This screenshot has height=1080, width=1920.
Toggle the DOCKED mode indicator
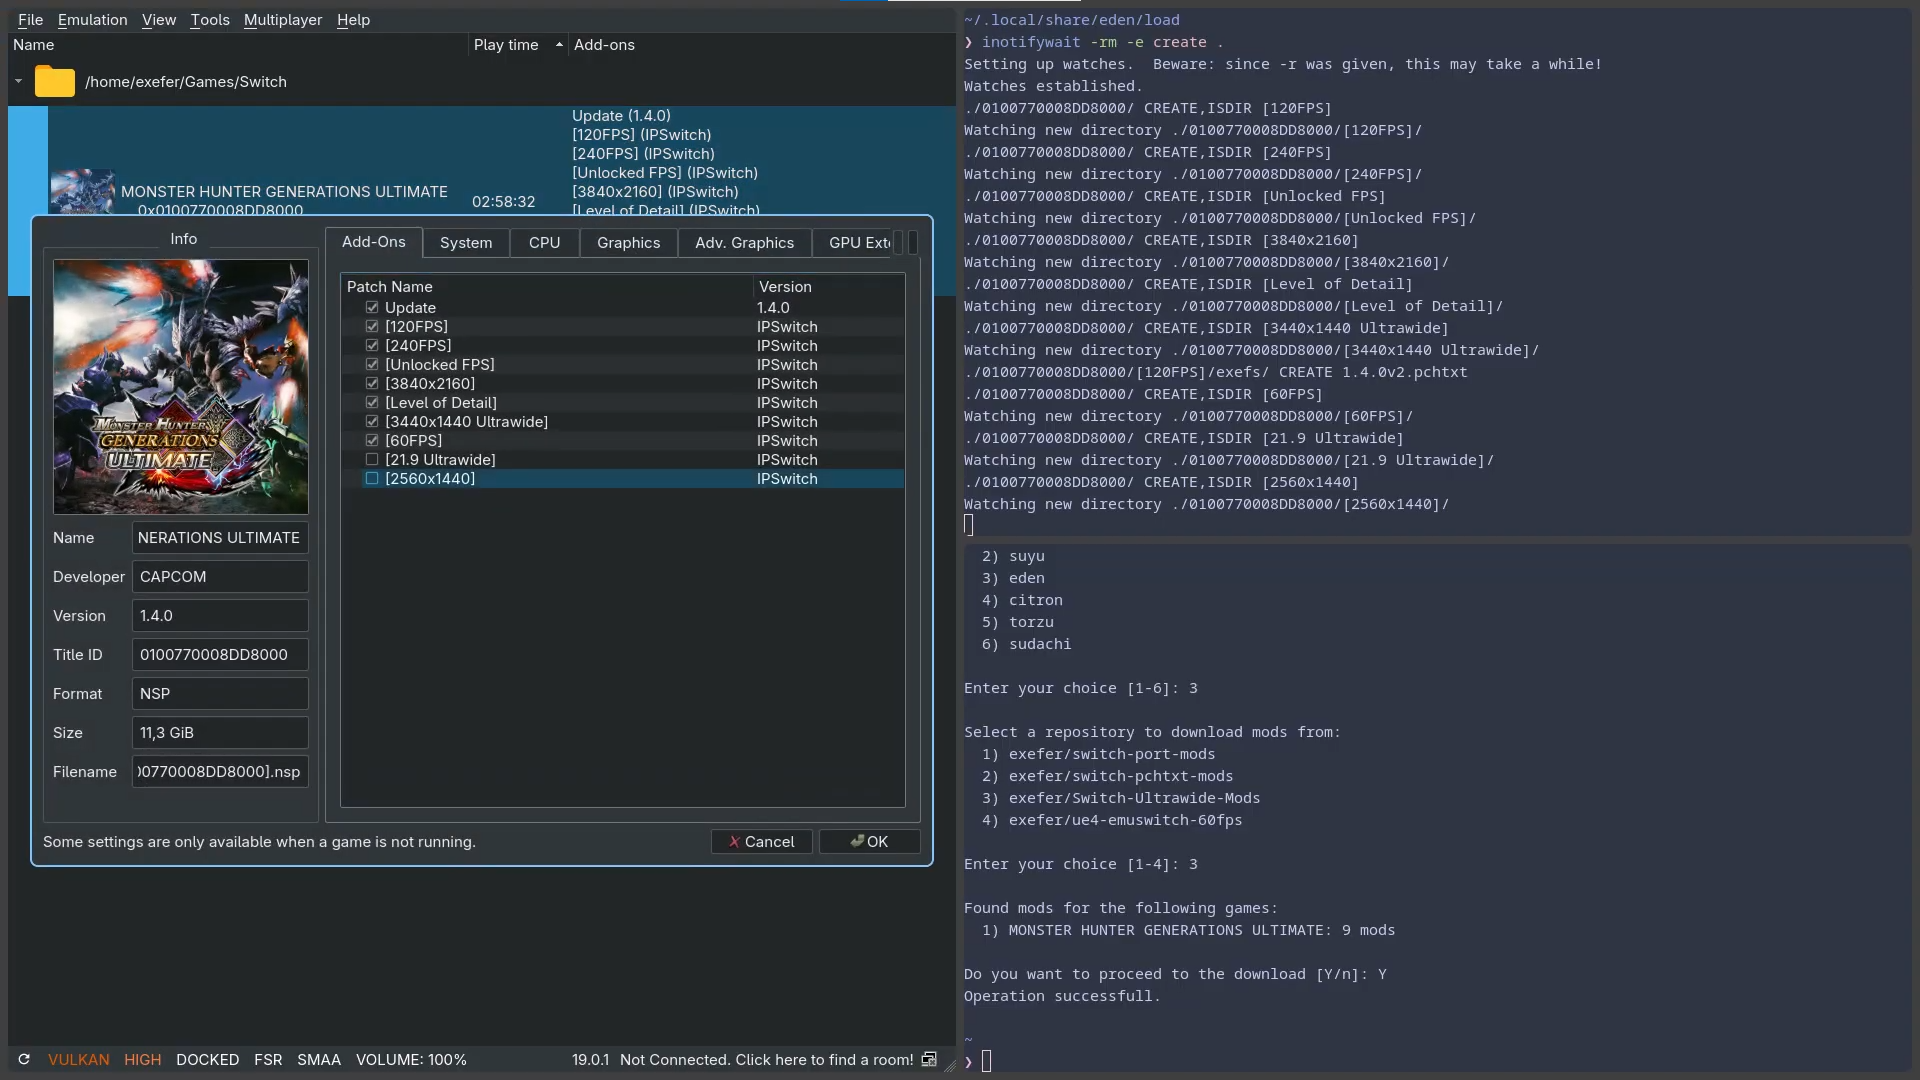(207, 1059)
